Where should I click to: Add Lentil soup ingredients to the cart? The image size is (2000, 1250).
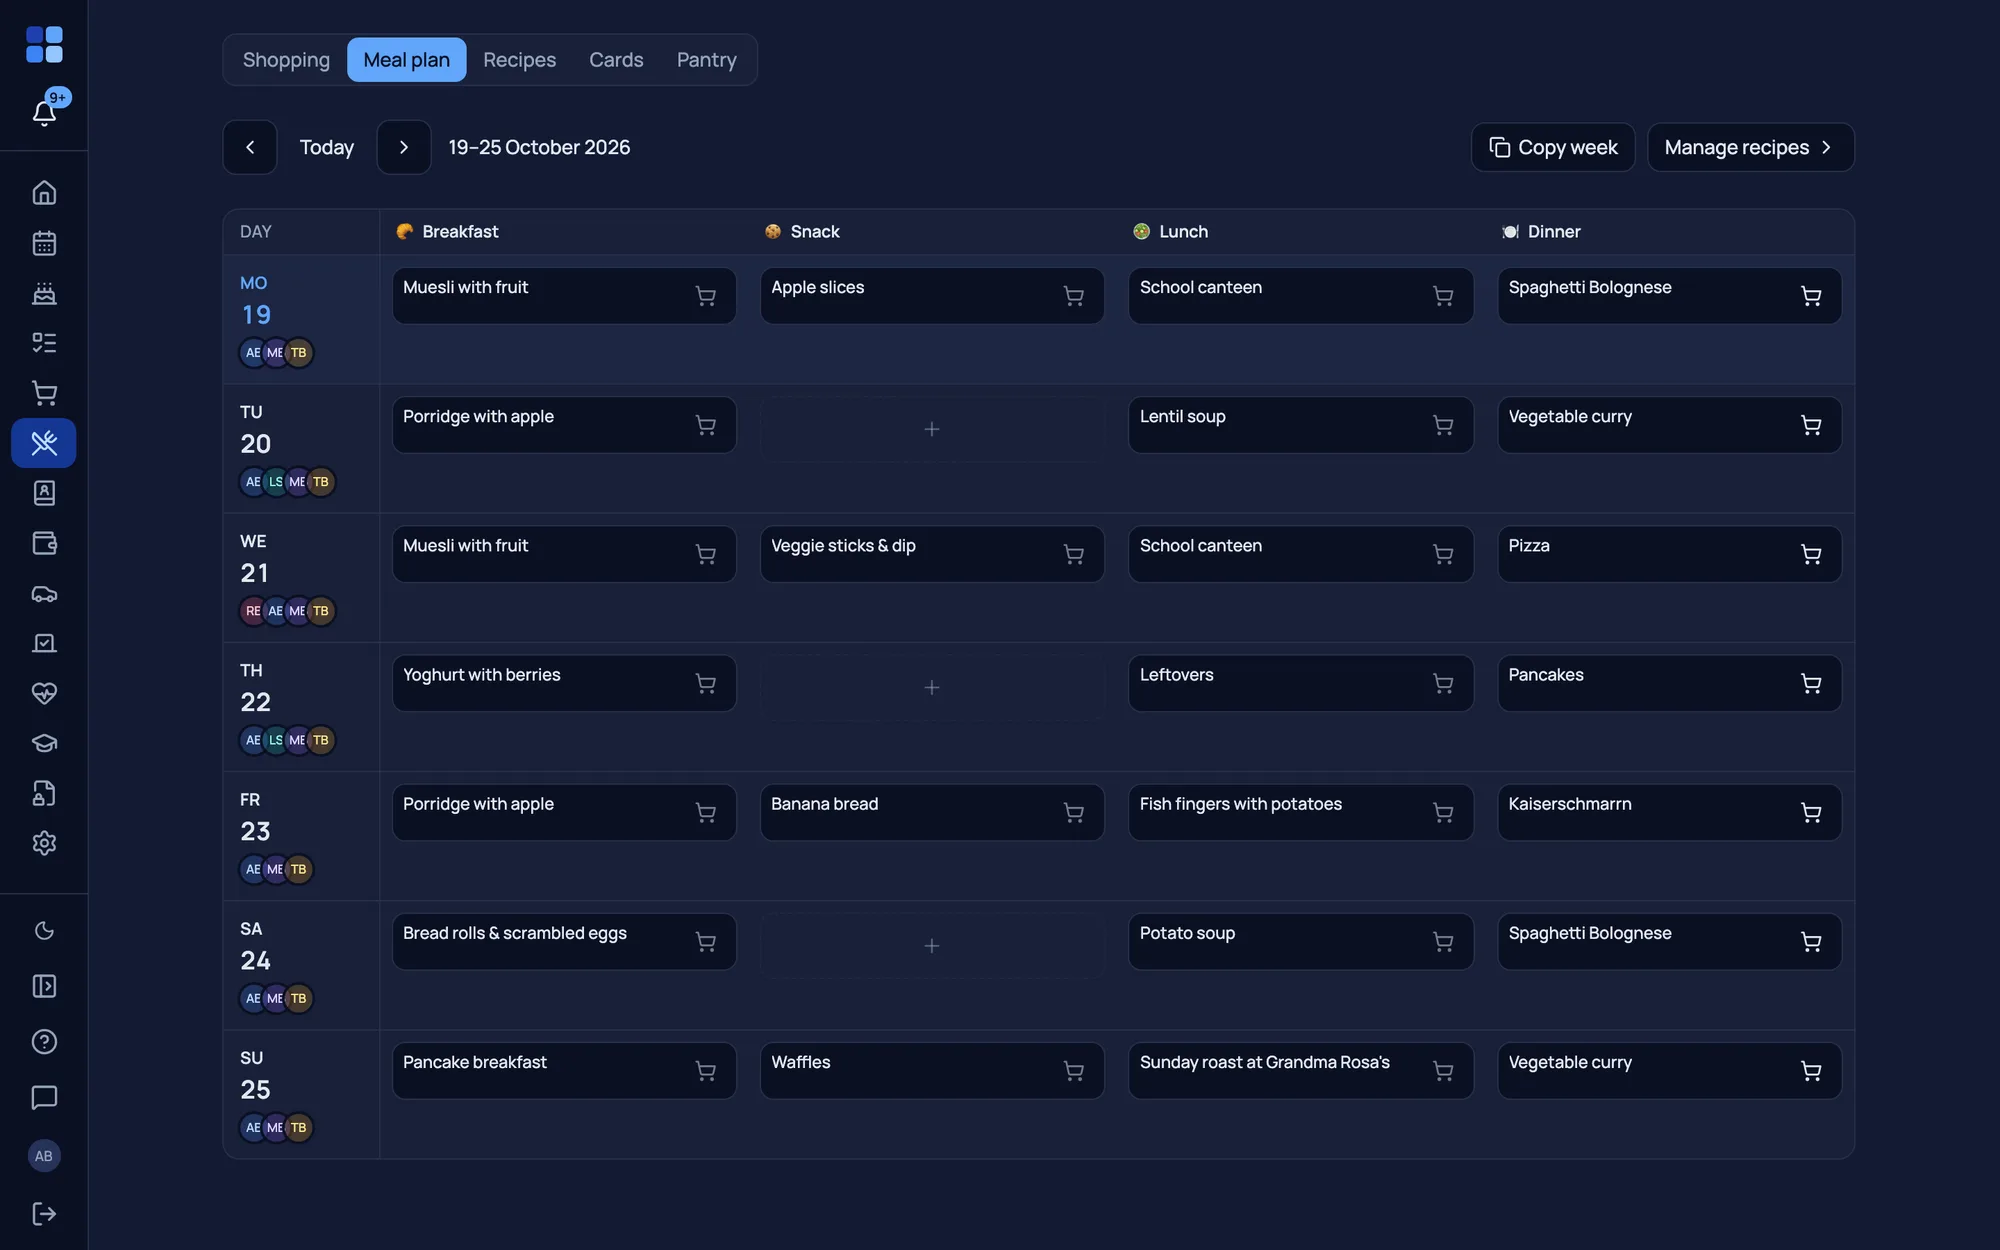(1442, 425)
